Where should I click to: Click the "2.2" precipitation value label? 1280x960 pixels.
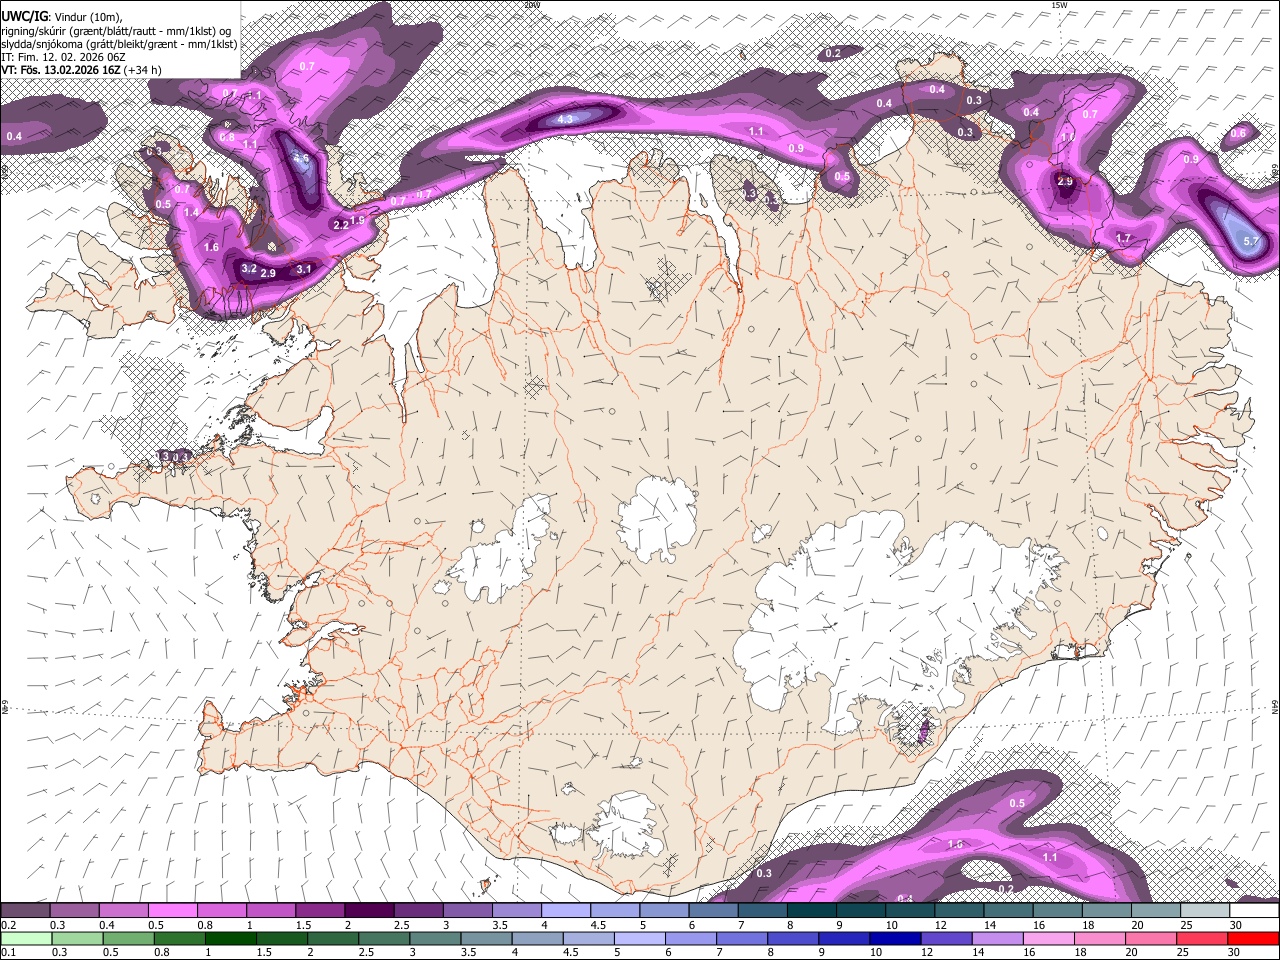click(340, 225)
